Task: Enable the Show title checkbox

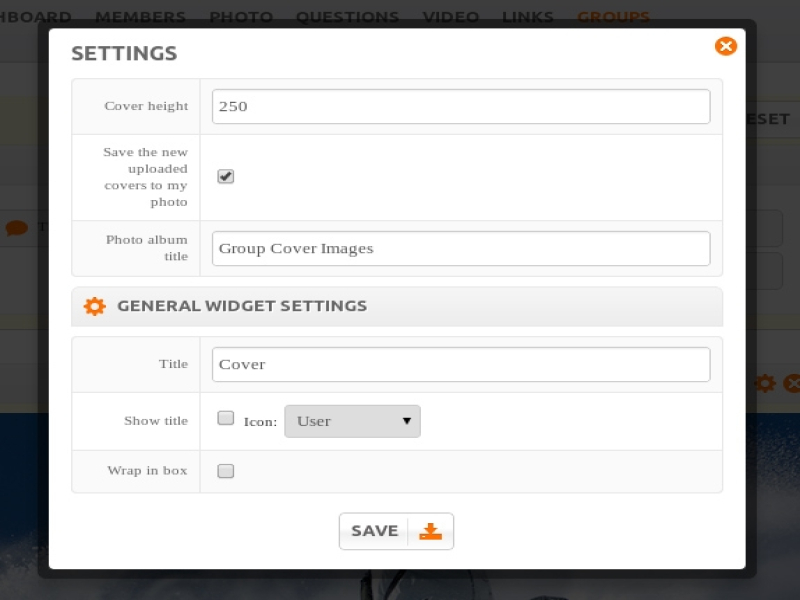Action: [x=226, y=419]
